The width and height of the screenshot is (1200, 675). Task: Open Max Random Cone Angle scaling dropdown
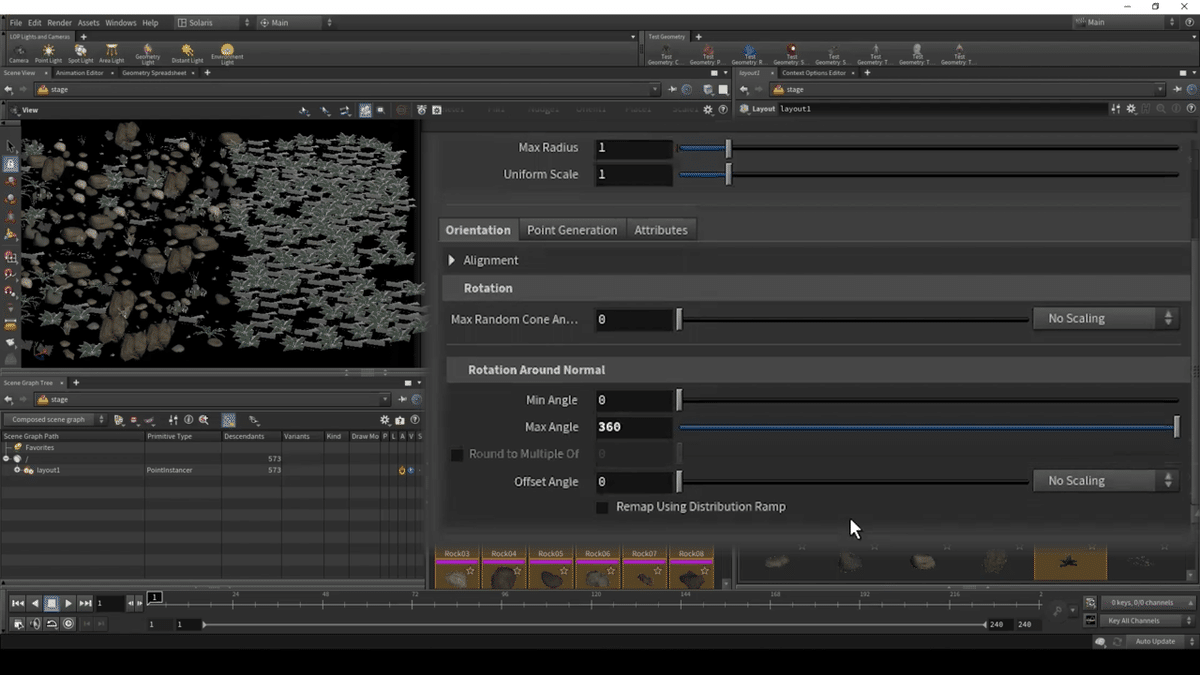click(x=1105, y=319)
